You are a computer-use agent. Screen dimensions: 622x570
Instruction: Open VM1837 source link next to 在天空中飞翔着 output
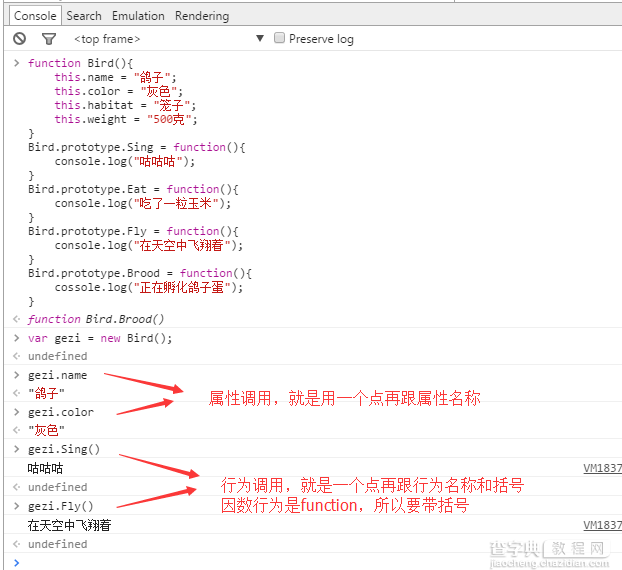click(602, 525)
